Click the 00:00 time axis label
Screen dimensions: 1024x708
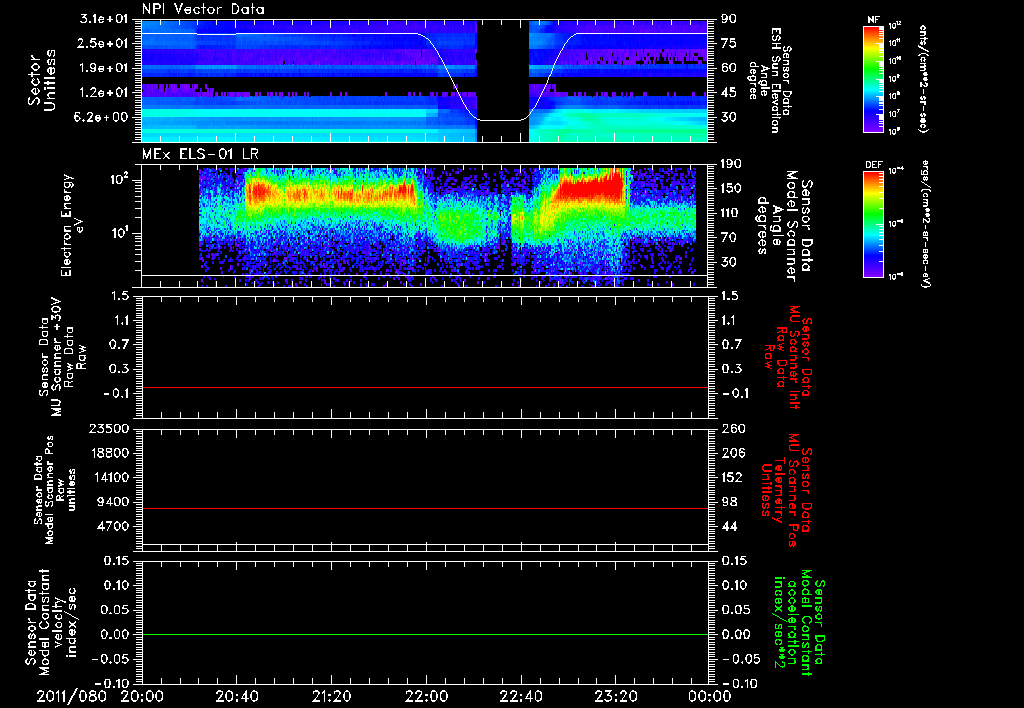pyautogui.click(x=710, y=696)
